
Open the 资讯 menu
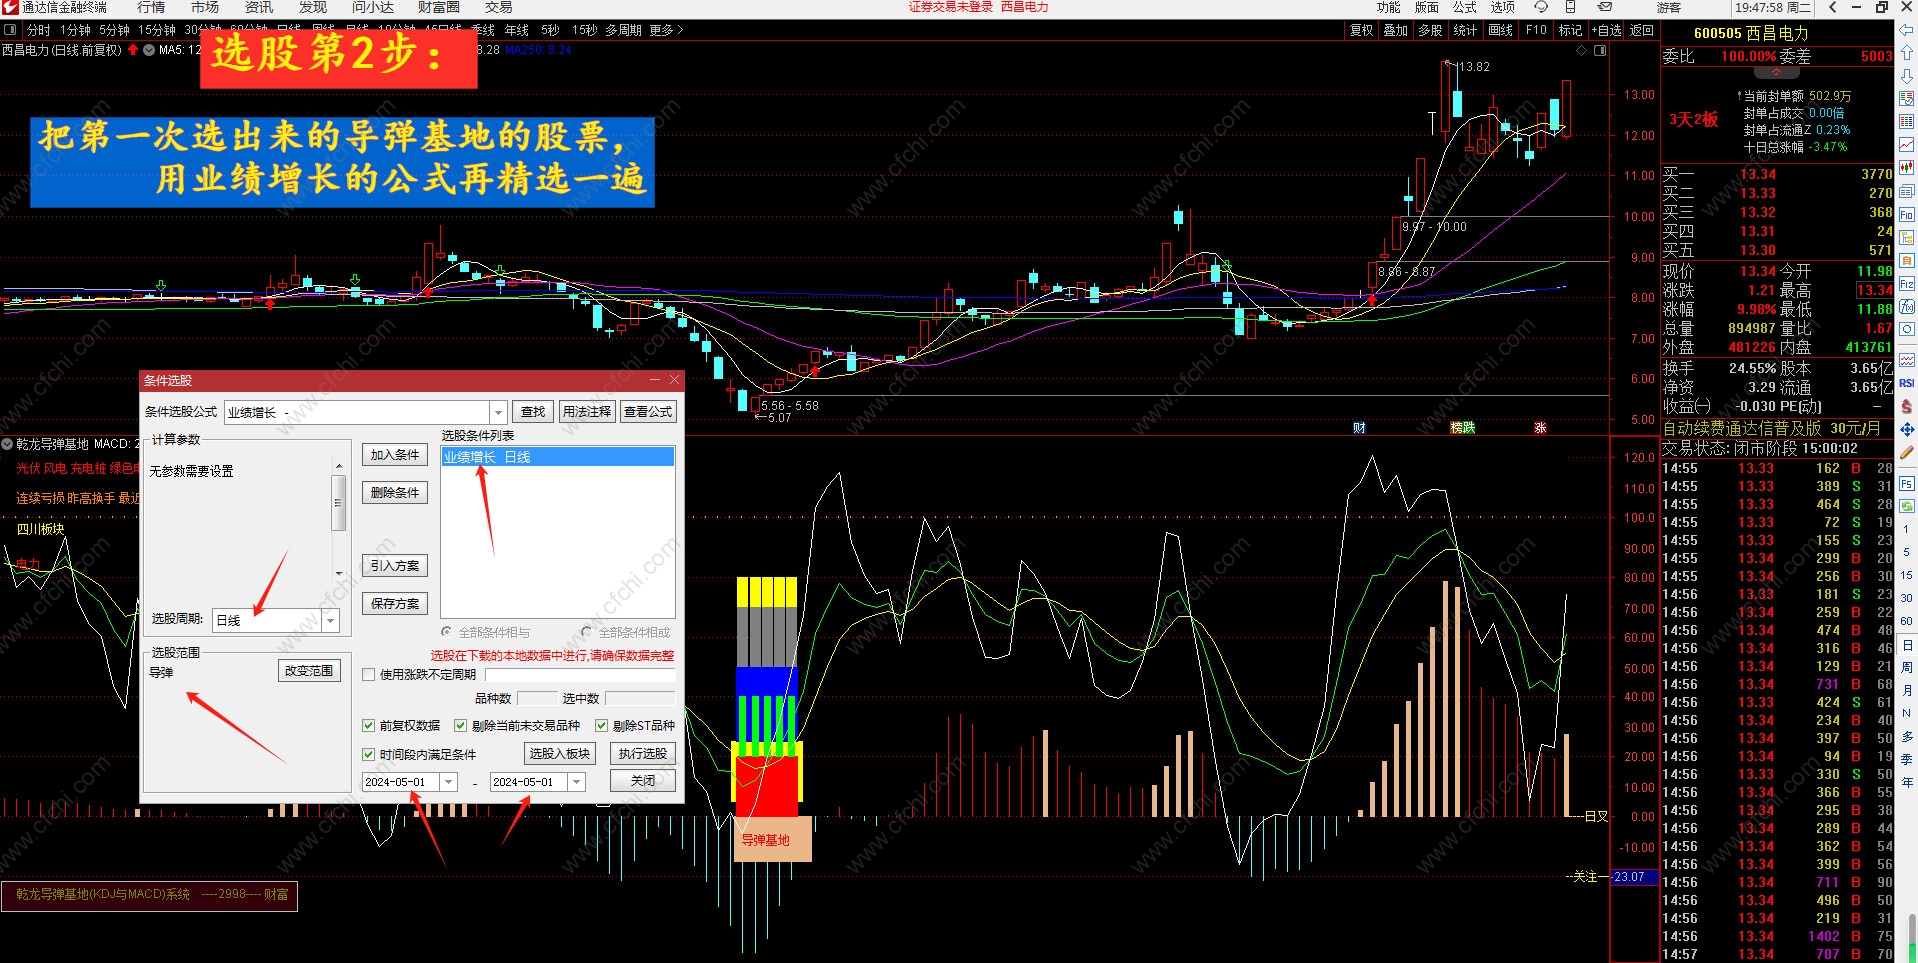(259, 7)
